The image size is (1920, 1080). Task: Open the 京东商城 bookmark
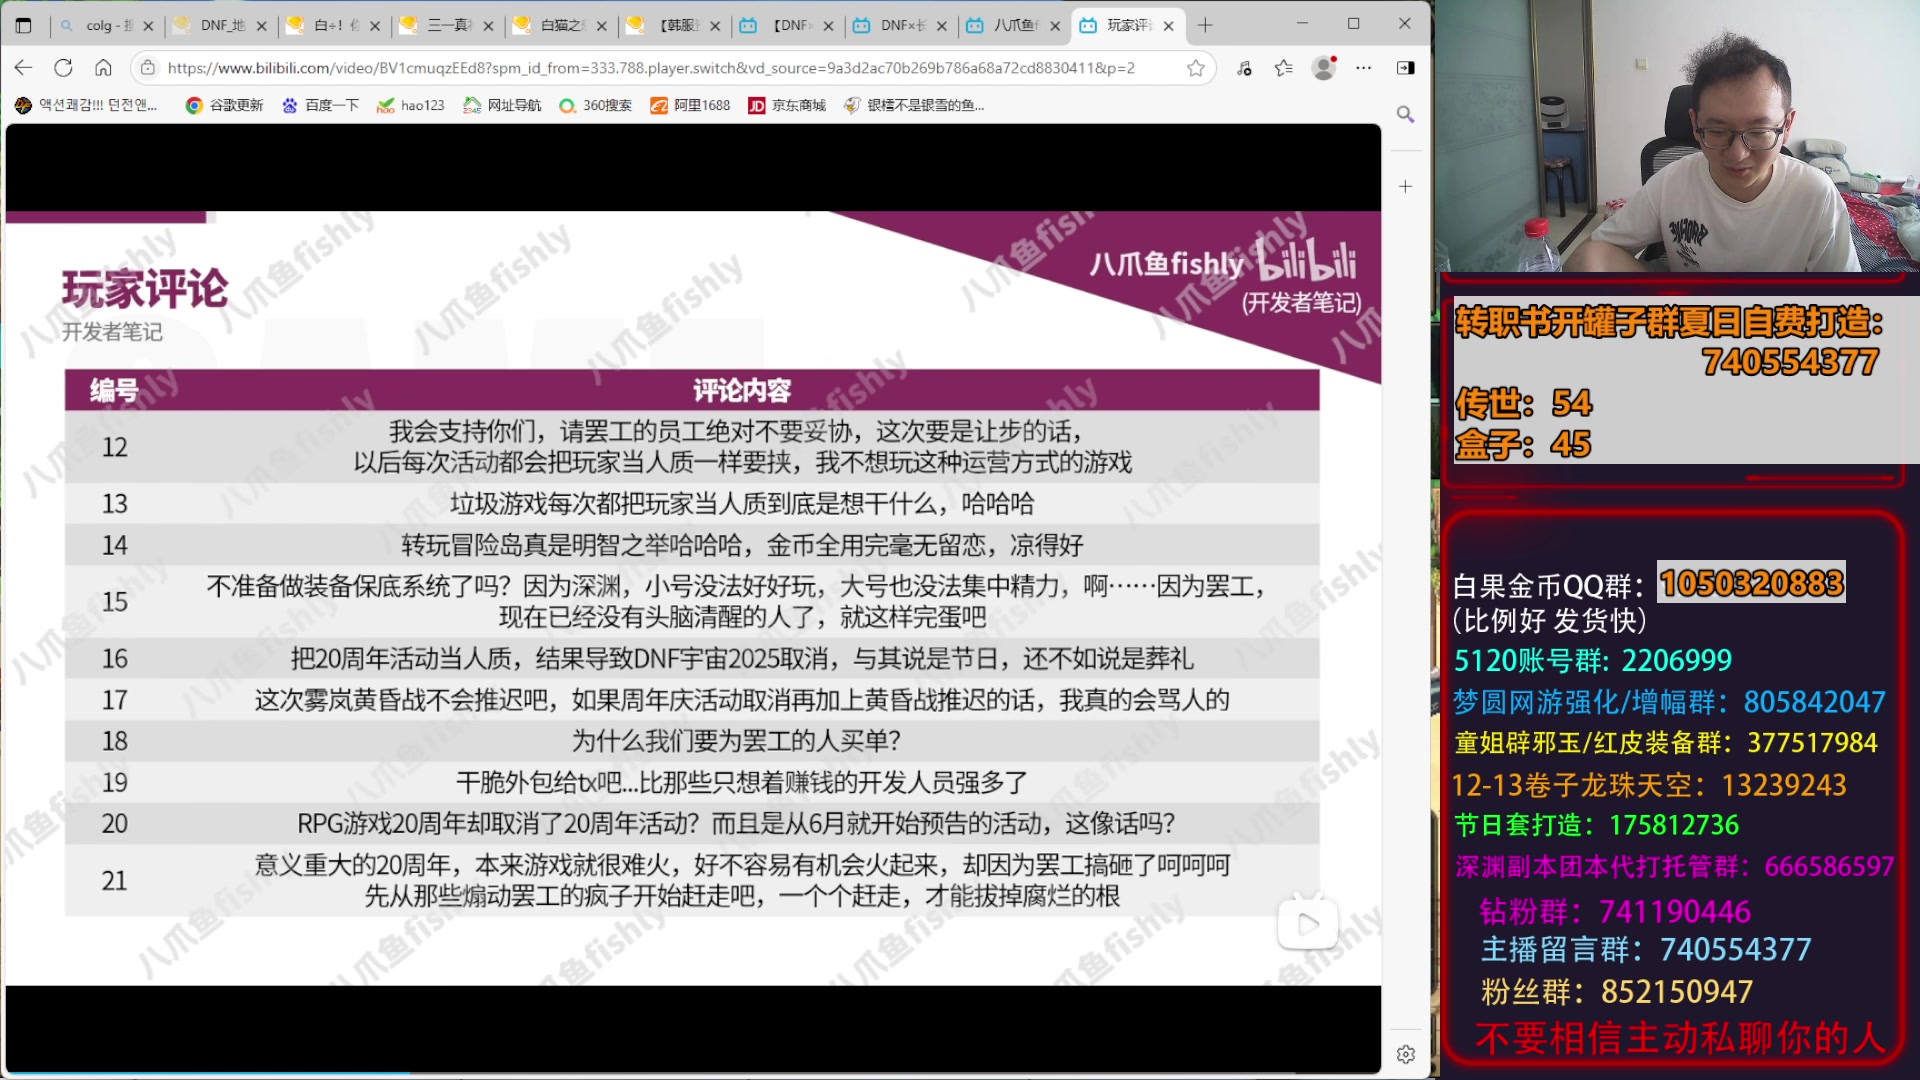pos(787,105)
